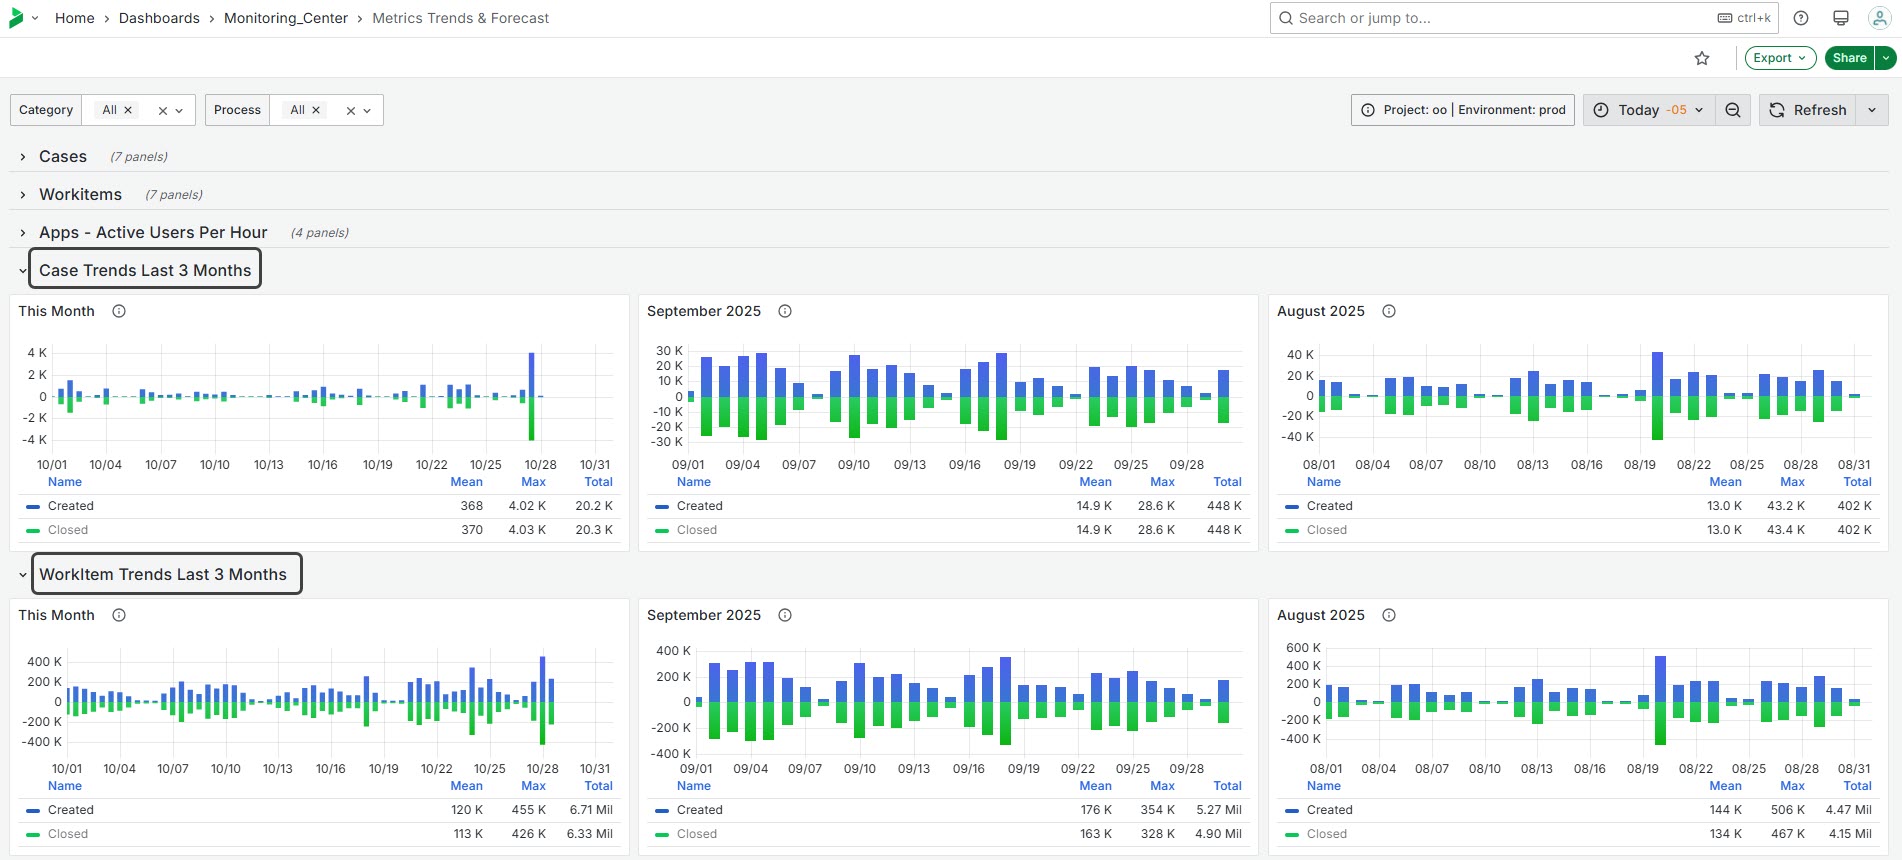
Task: Toggle Closed series in August 2025 workitem legend
Action: click(x=1326, y=834)
